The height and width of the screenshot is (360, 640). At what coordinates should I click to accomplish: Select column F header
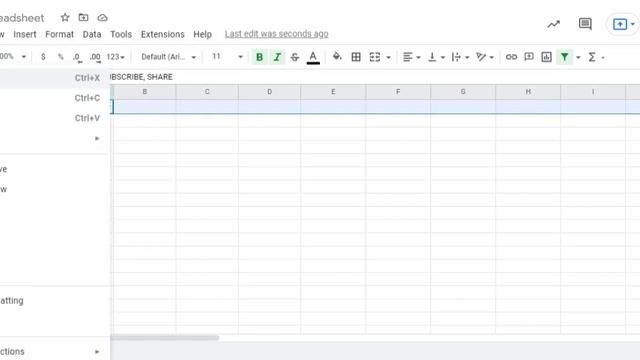(x=398, y=92)
